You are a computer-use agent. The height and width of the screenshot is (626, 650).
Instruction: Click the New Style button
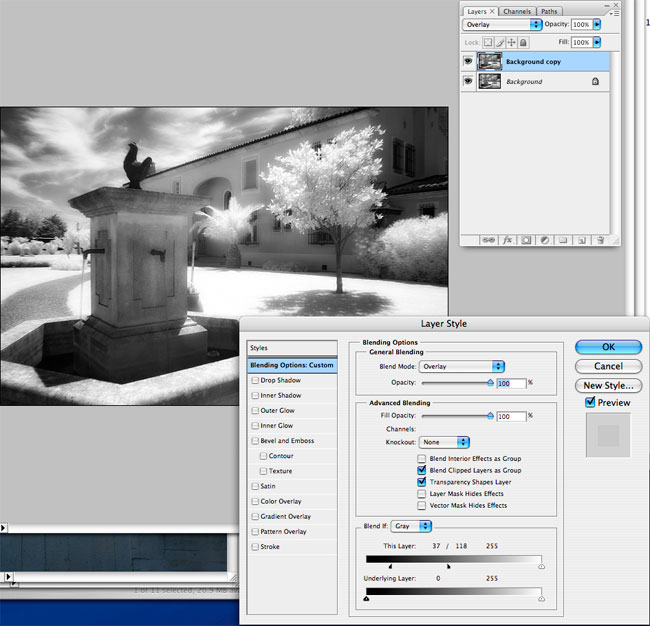click(x=608, y=385)
